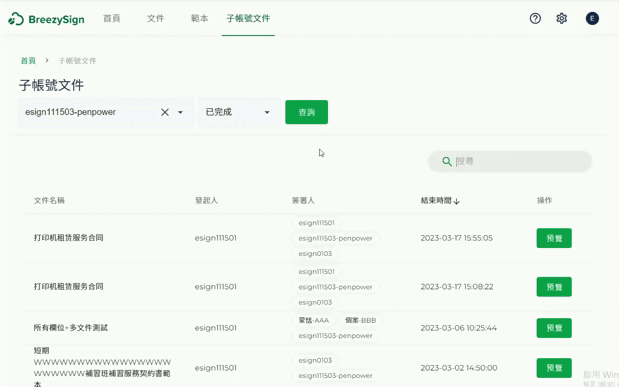Go to 文件 tab
This screenshot has width=619, height=387.
pos(156,19)
